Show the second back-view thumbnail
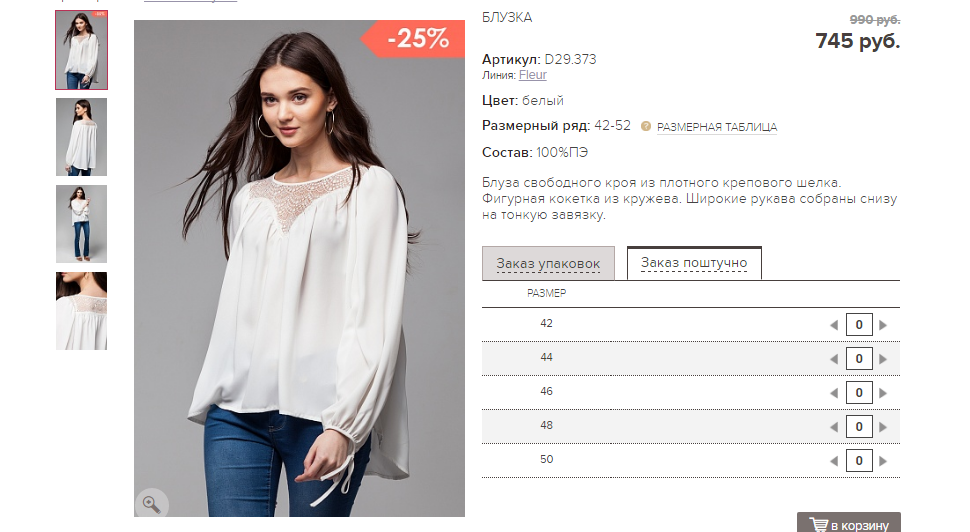 (81, 137)
